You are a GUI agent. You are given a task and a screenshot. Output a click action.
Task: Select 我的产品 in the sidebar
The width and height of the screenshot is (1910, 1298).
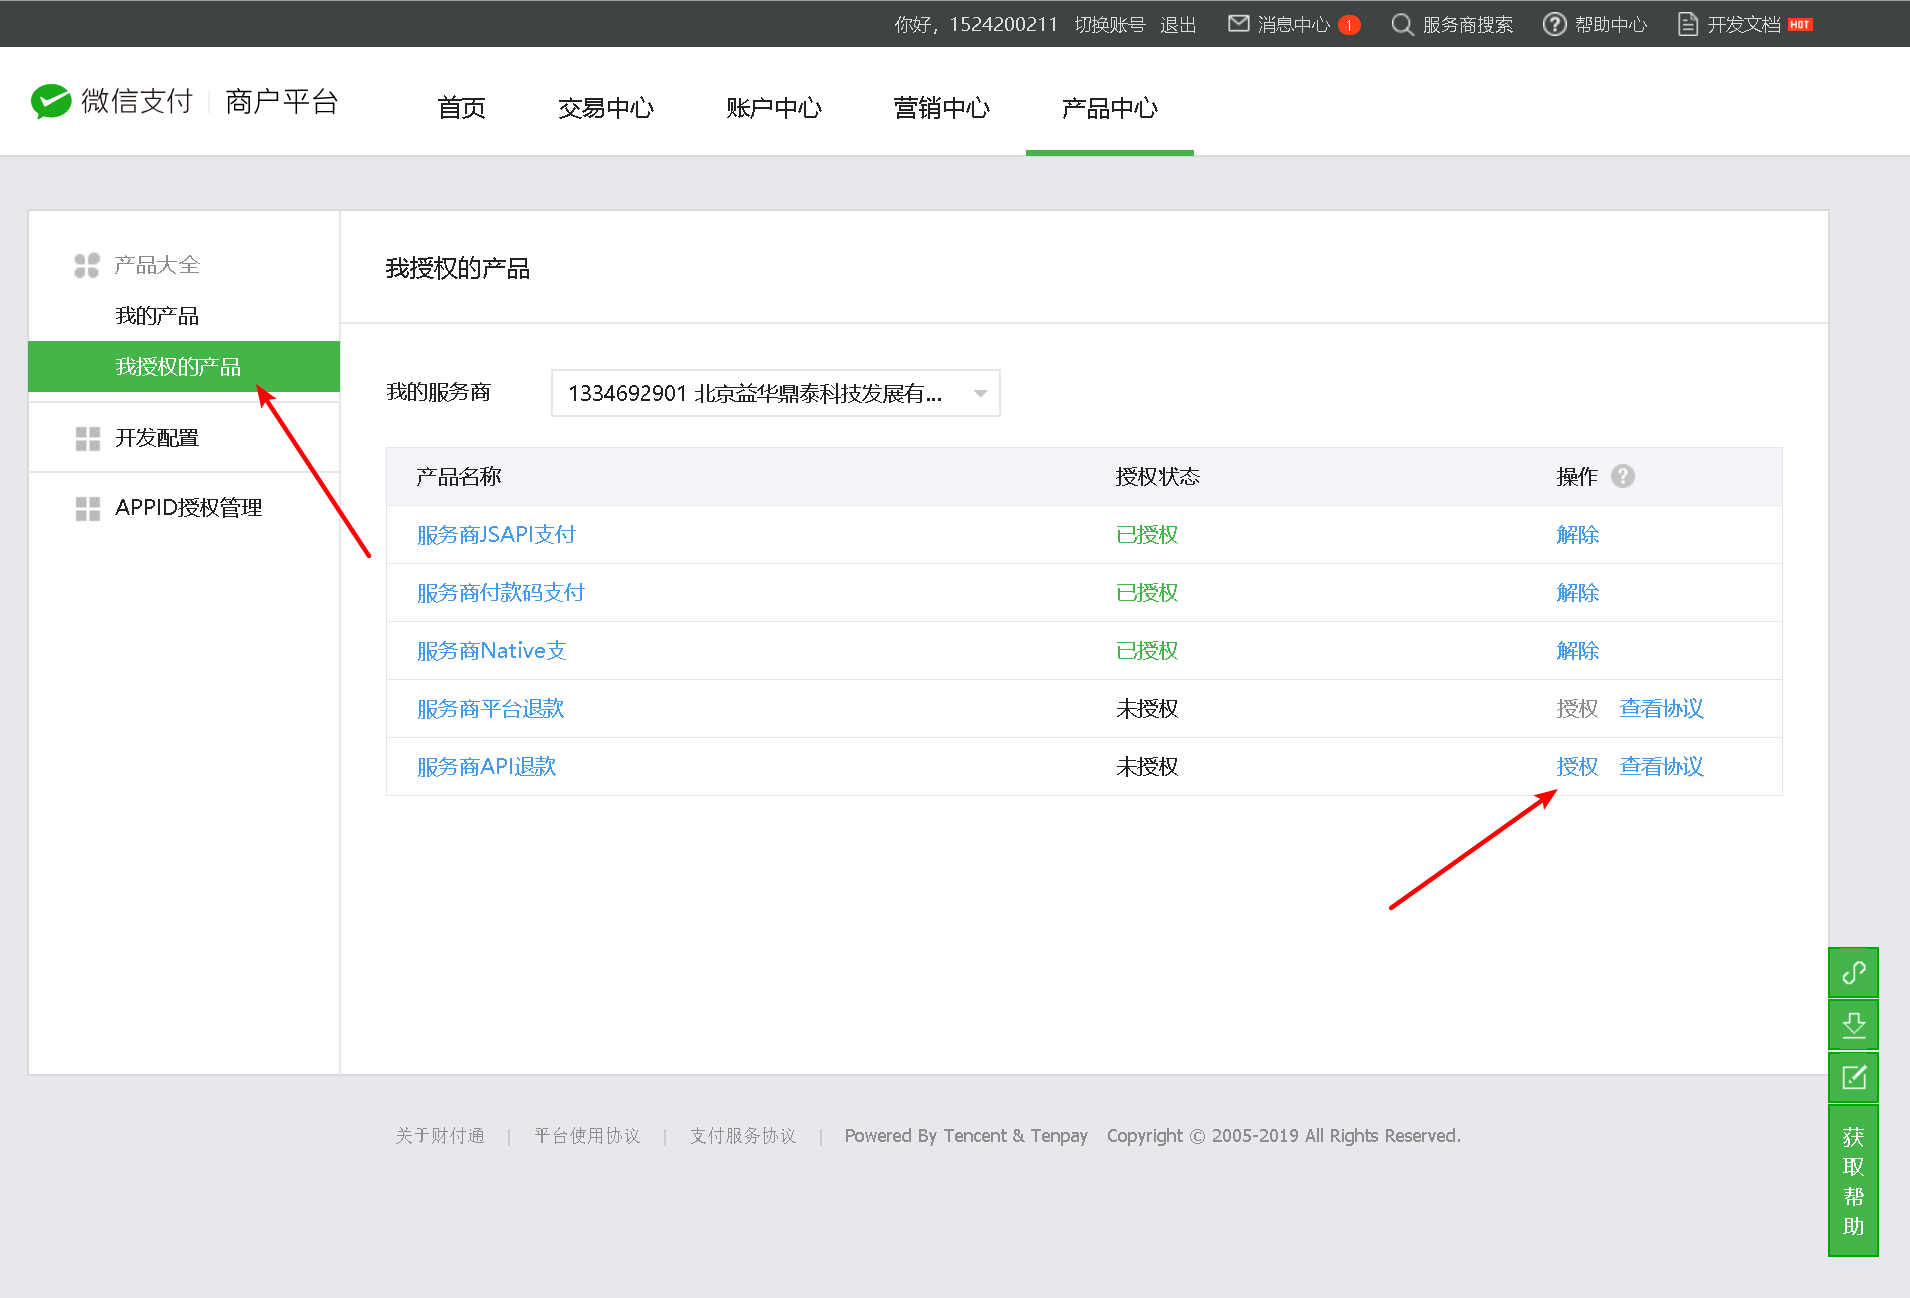(157, 316)
